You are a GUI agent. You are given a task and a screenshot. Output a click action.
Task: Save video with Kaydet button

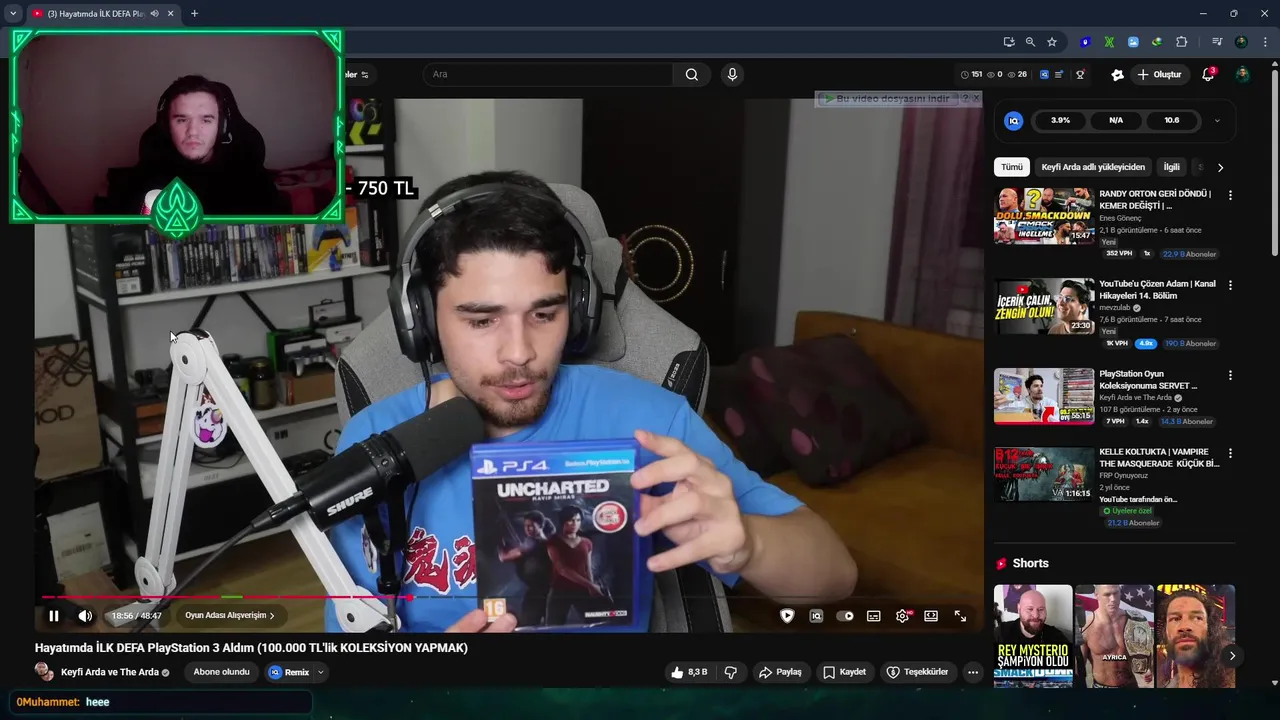[x=844, y=672]
